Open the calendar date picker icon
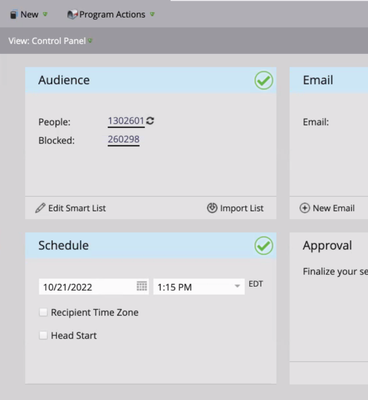The image size is (368, 400). (142, 286)
